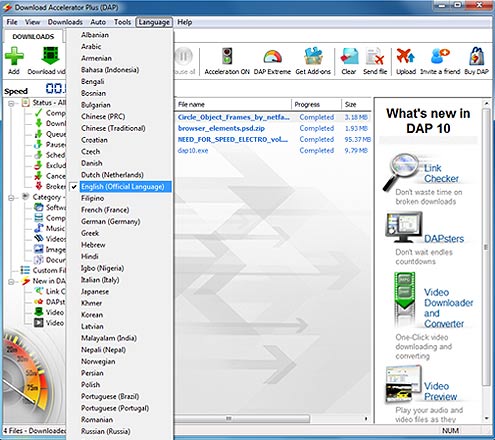Viewport: 495px width, 440px height.
Task: Click vertical scrollbar in What's new panel
Action: (x=487, y=247)
